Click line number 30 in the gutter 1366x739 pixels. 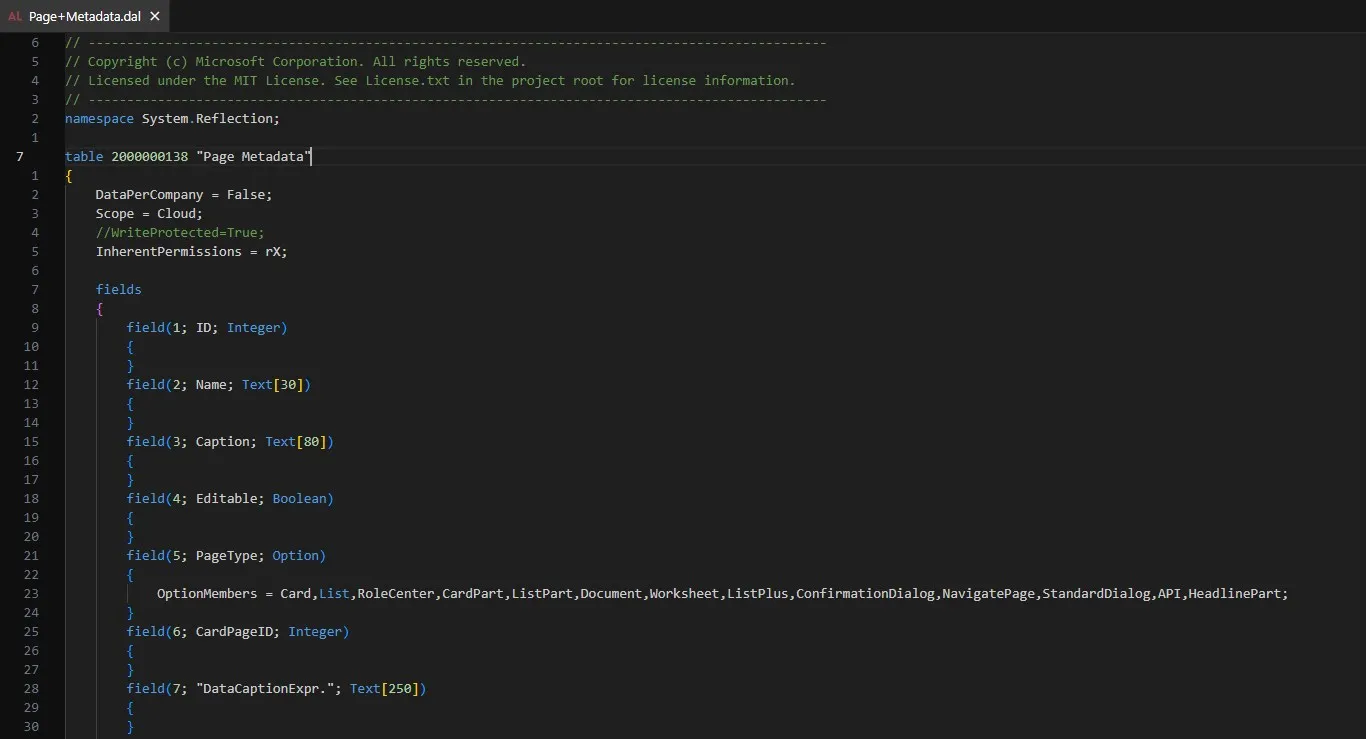[x=30, y=726]
